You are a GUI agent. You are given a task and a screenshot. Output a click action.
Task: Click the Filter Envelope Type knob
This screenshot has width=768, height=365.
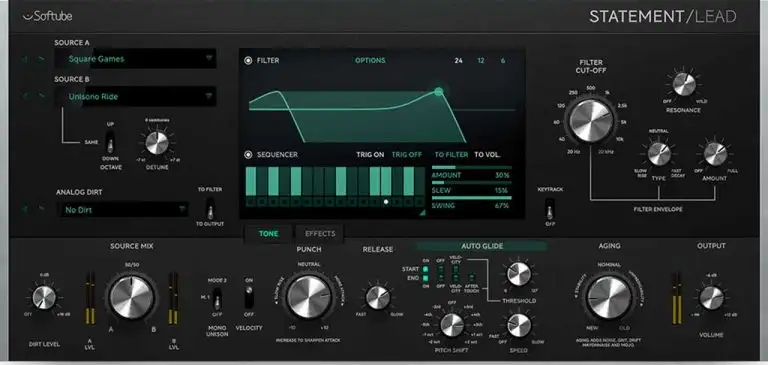[659, 154]
